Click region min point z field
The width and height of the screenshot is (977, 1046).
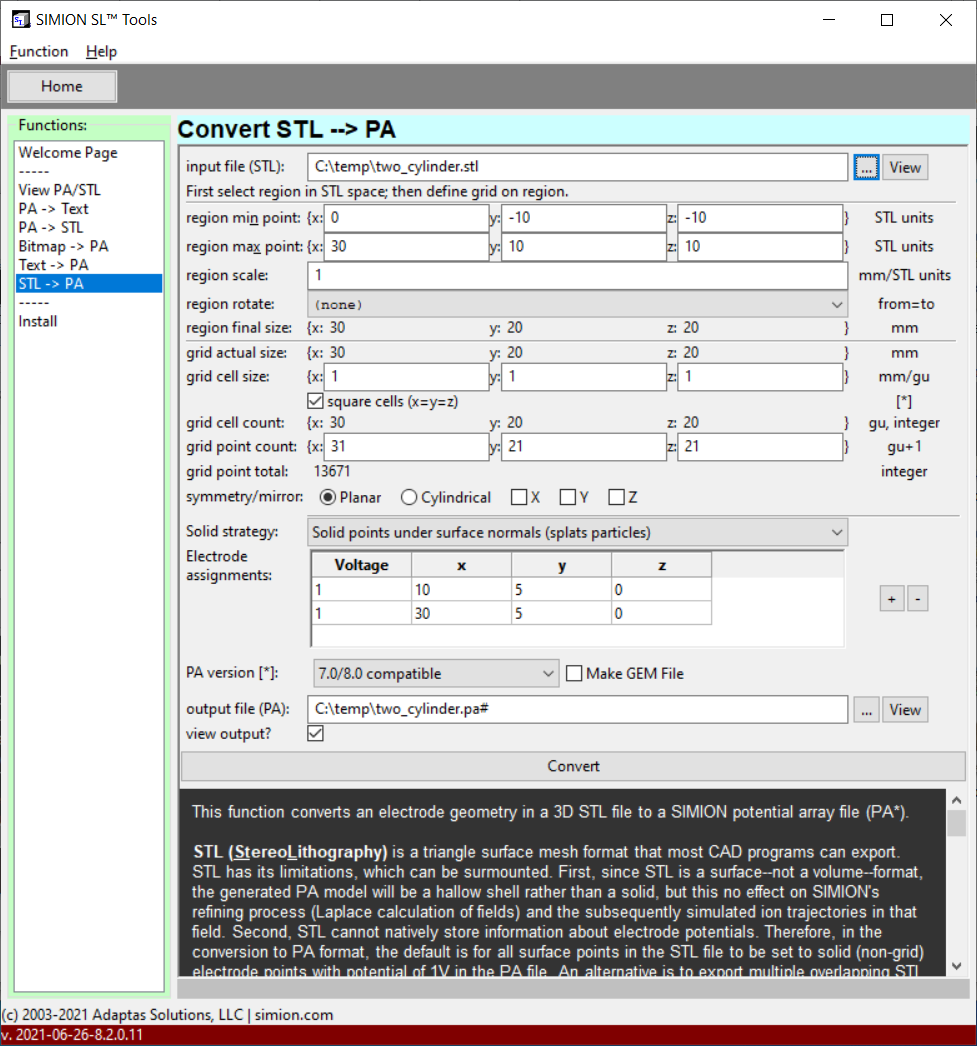click(x=760, y=218)
